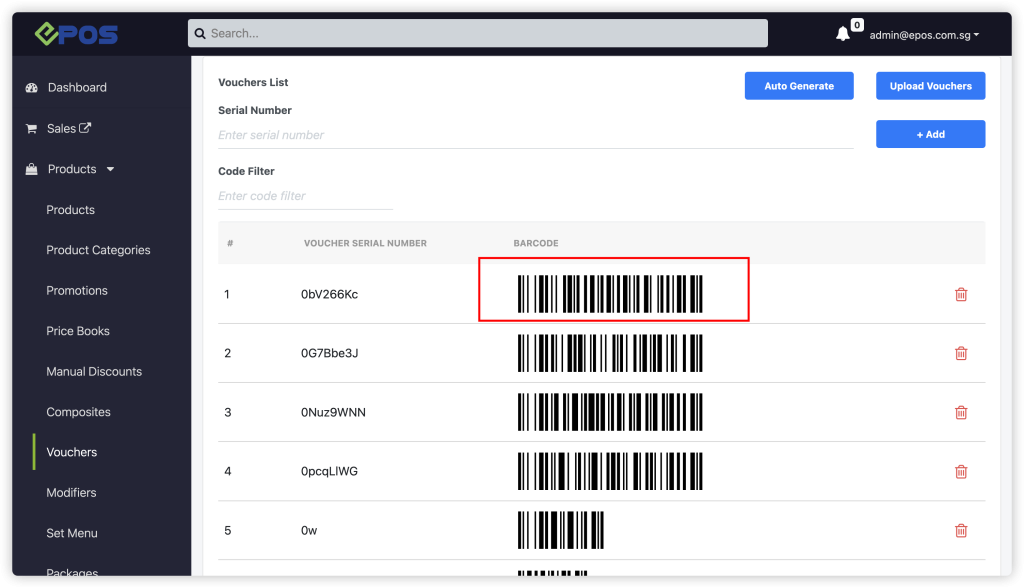1024x588 pixels.
Task: Open the Products submenu item
Action: (x=71, y=210)
